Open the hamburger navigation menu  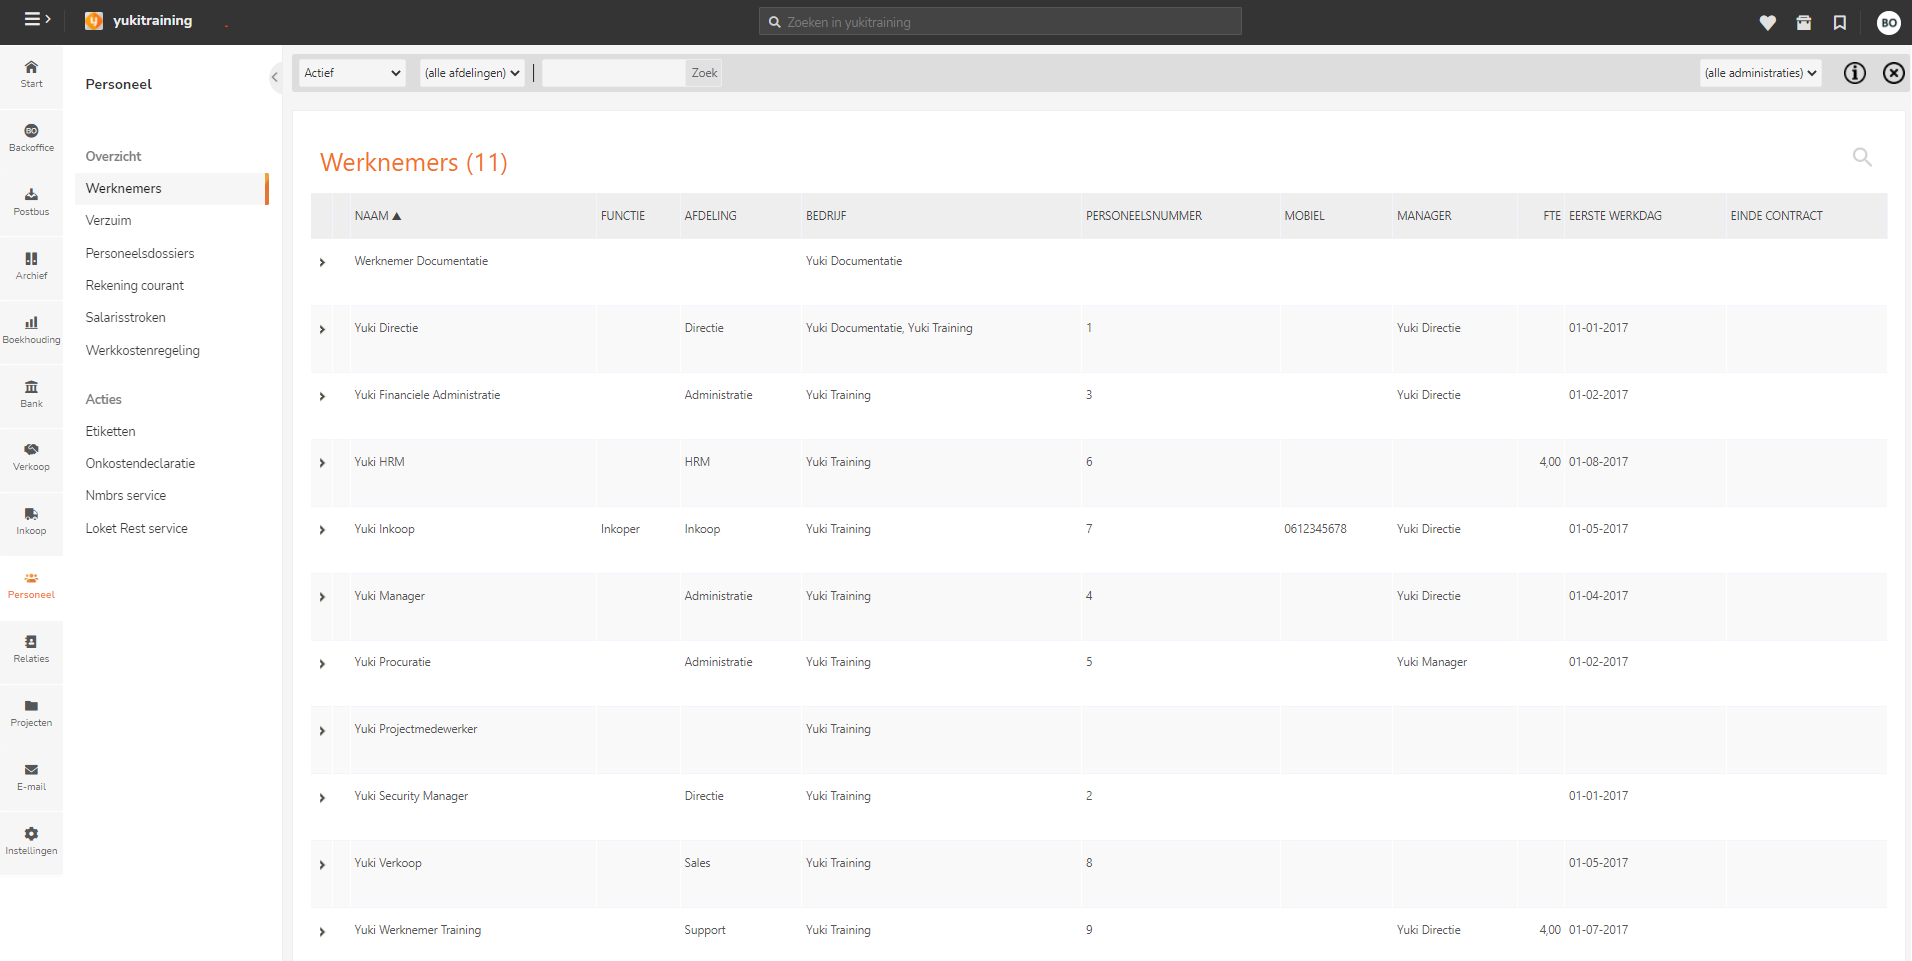pyautogui.click(x=37, y=19)
